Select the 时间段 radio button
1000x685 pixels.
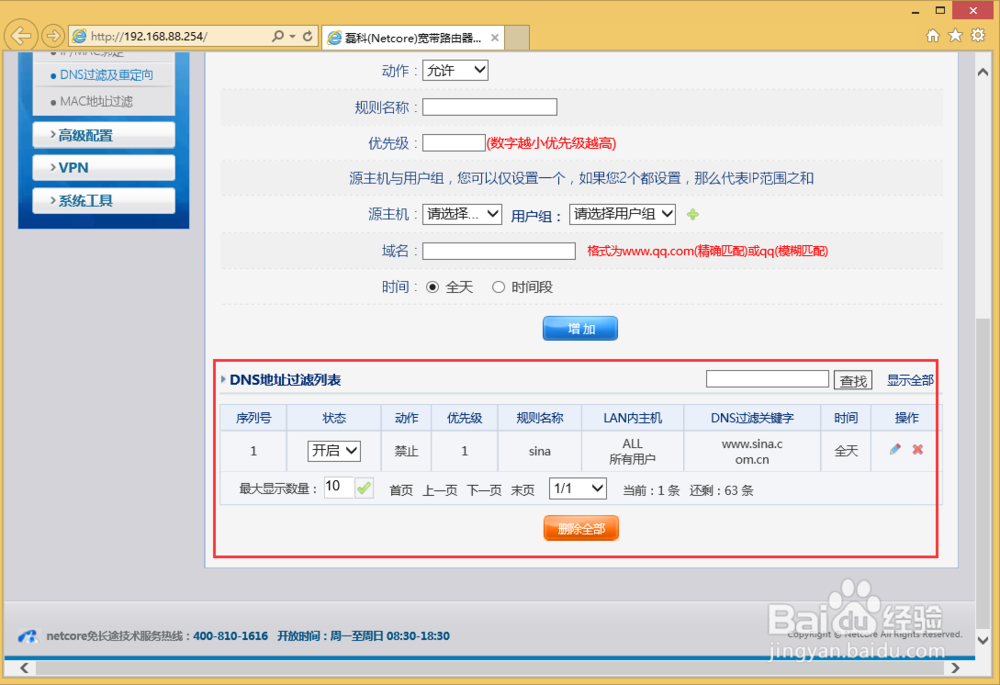click(498, 286)
